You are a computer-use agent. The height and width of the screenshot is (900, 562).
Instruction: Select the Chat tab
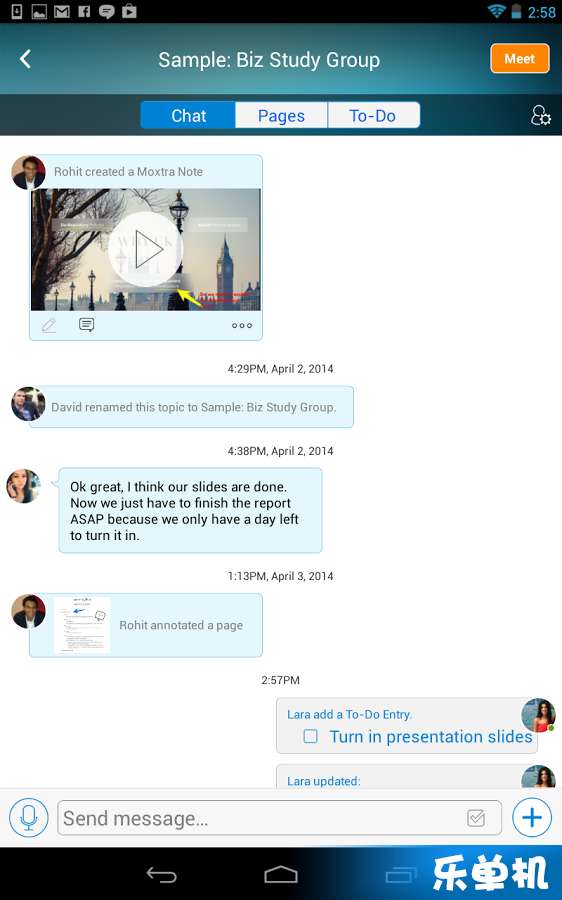(188, 115)
